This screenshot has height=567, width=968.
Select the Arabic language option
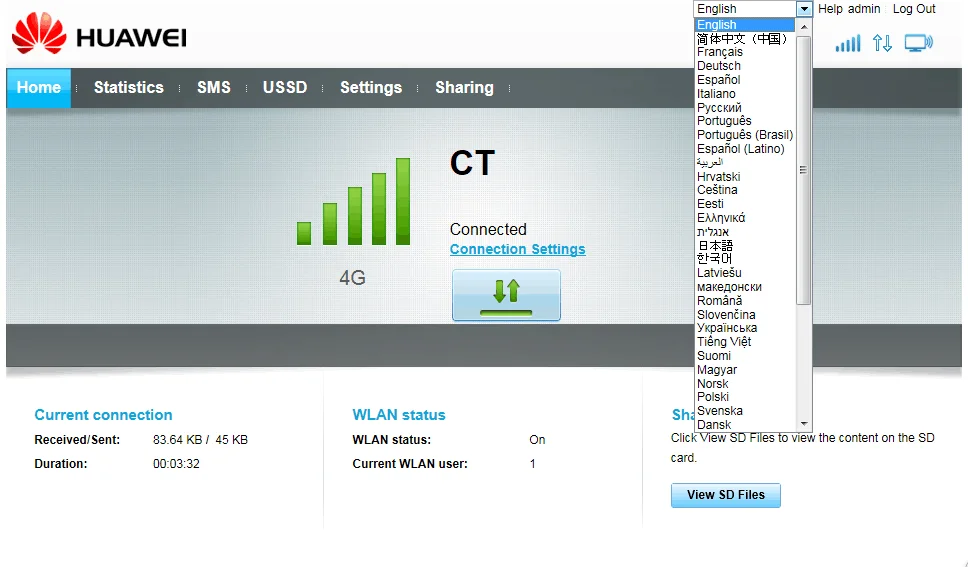745,162
